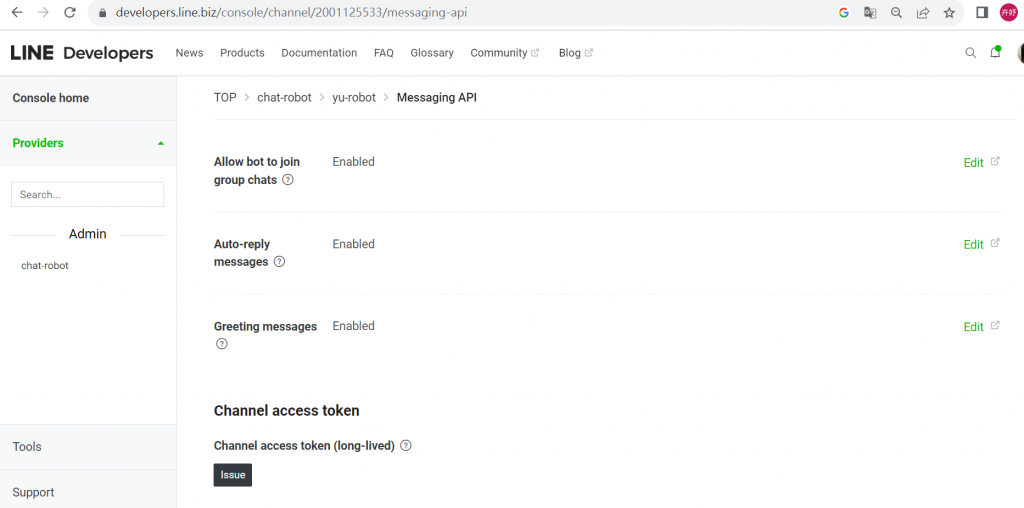Open the Documentation menu item
Image resolution: width=1024 pixels, height=508 pixels.
[x=319, y=53]
